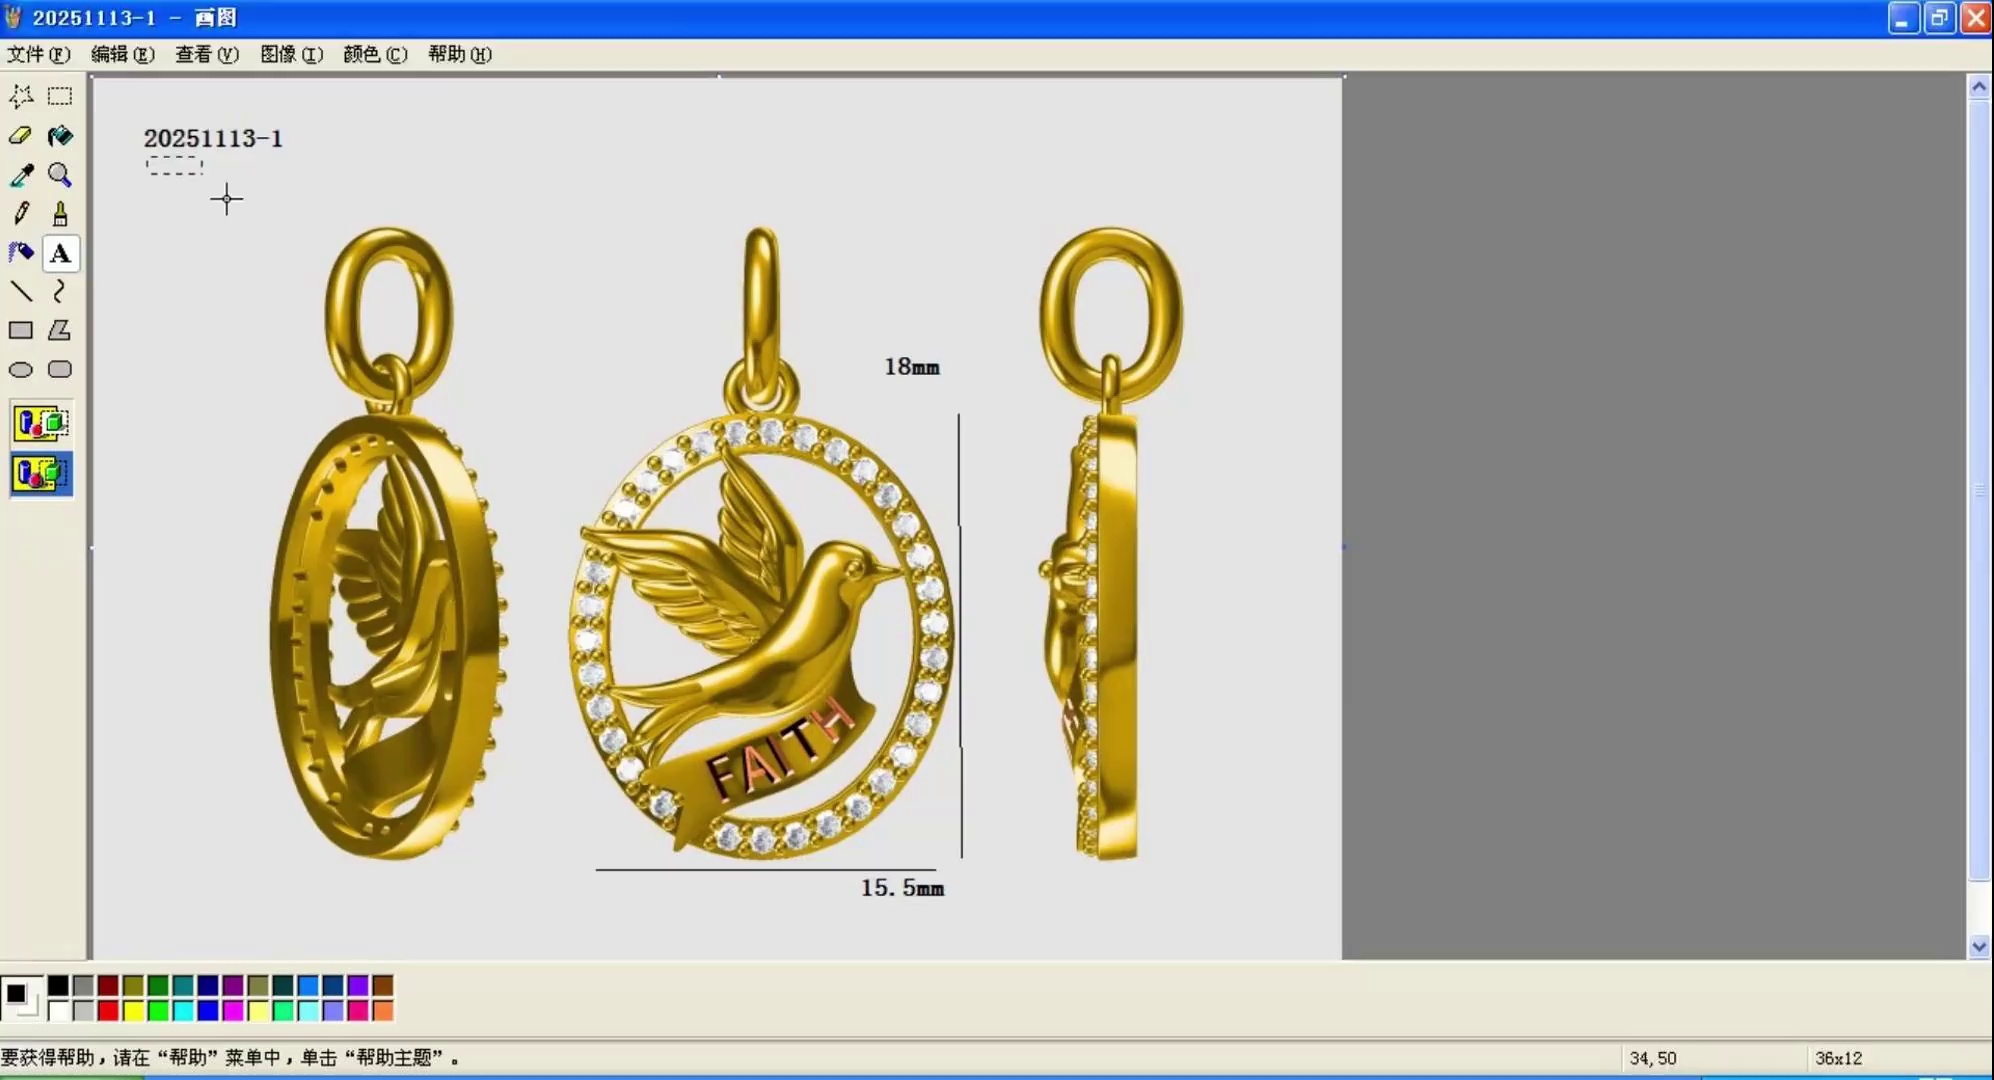Pick the Eraser tool
The height and width of the screenshot is (1080, 1994).
pyautogui.click(x=21, y=136)
